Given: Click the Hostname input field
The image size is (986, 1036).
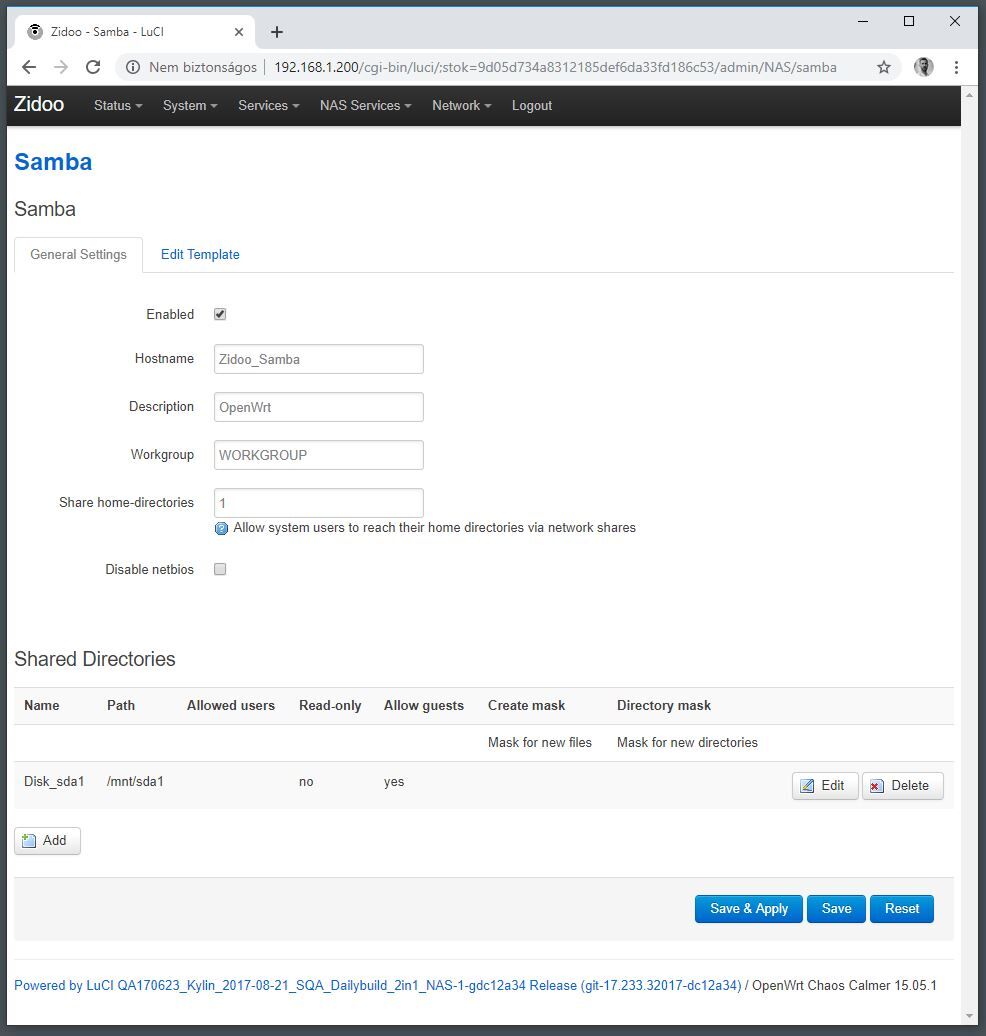Looking at the screenshot, I should 319,359.
